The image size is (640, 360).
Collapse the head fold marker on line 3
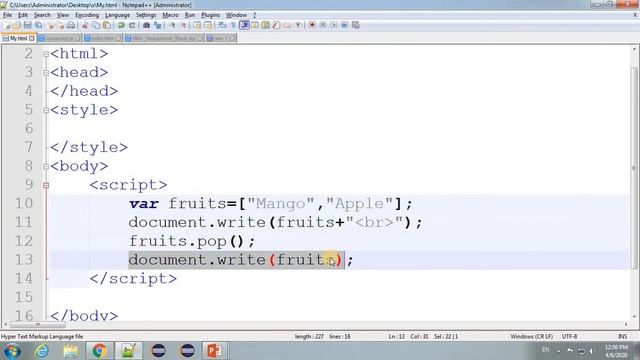tap(46, 73)
